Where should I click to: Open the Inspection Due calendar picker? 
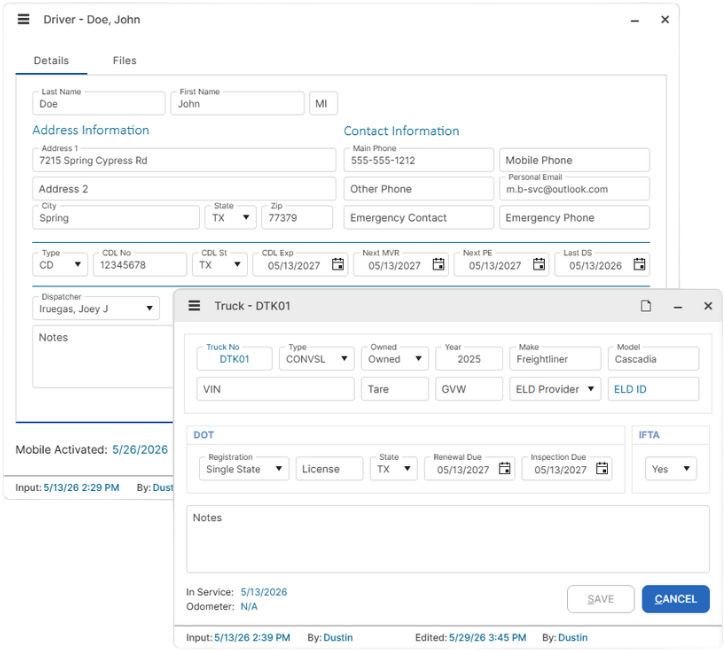(602, 469)
